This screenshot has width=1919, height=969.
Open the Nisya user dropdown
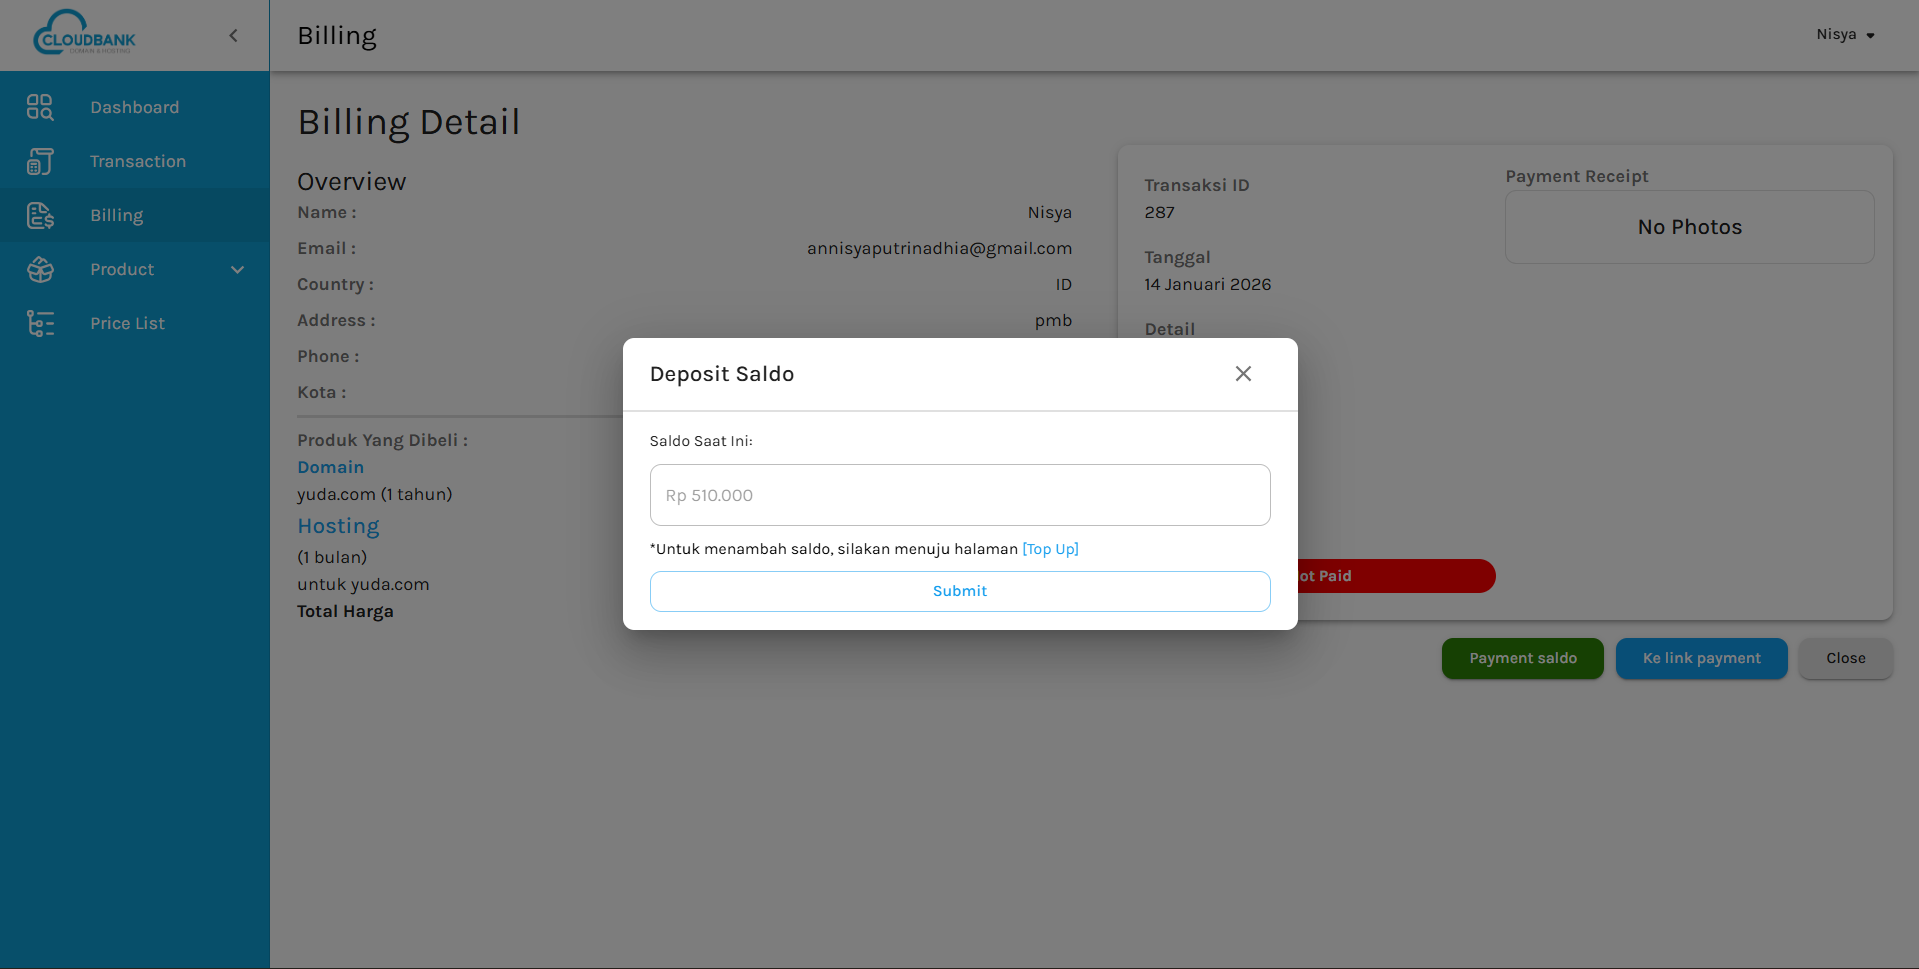pyautogui.click(x=1845, y=35)
